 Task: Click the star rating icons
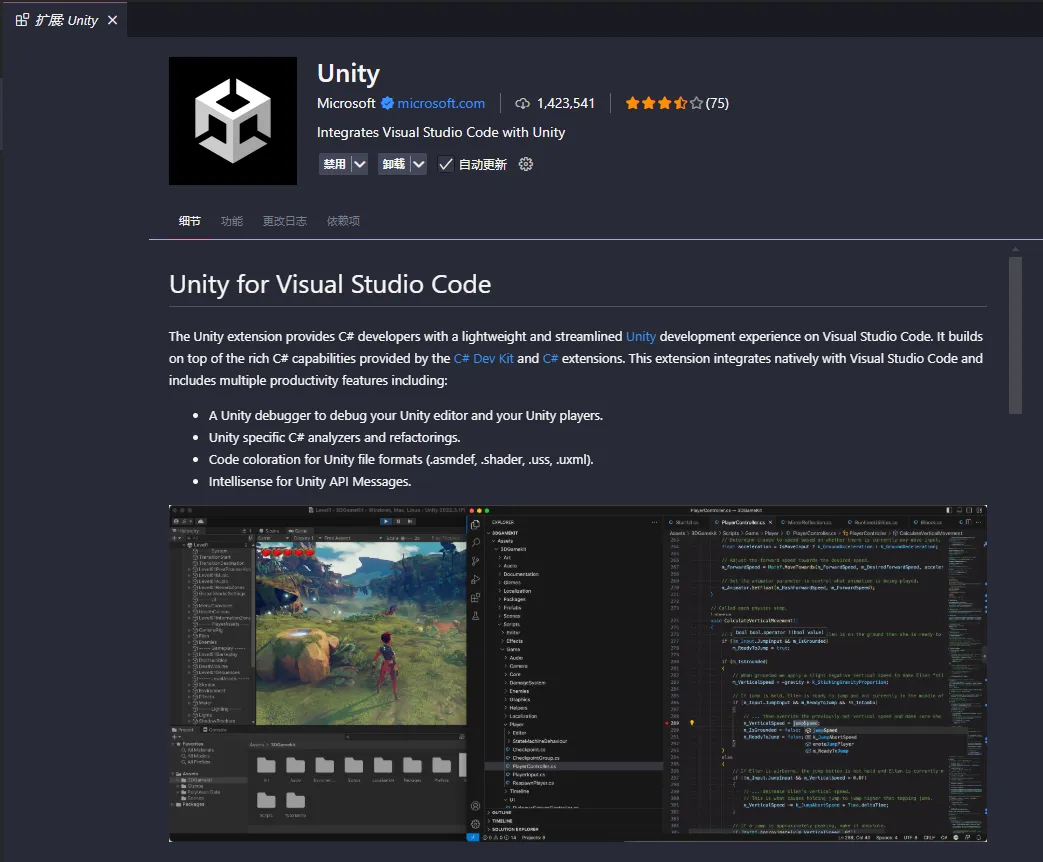pyautogui.click(x=664, y=103)
